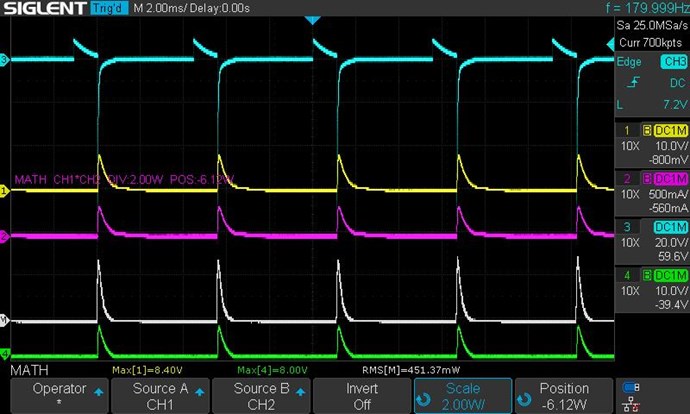Click the Scale knob rotate icon
Viewport: 690px width, 414px height.
[x=423, y=399]
